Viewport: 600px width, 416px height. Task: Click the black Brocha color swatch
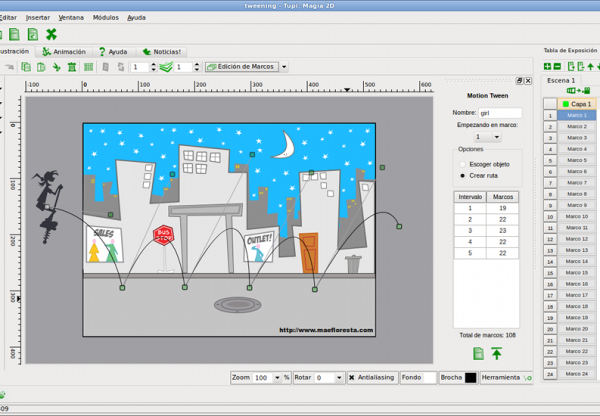[471, 378]
